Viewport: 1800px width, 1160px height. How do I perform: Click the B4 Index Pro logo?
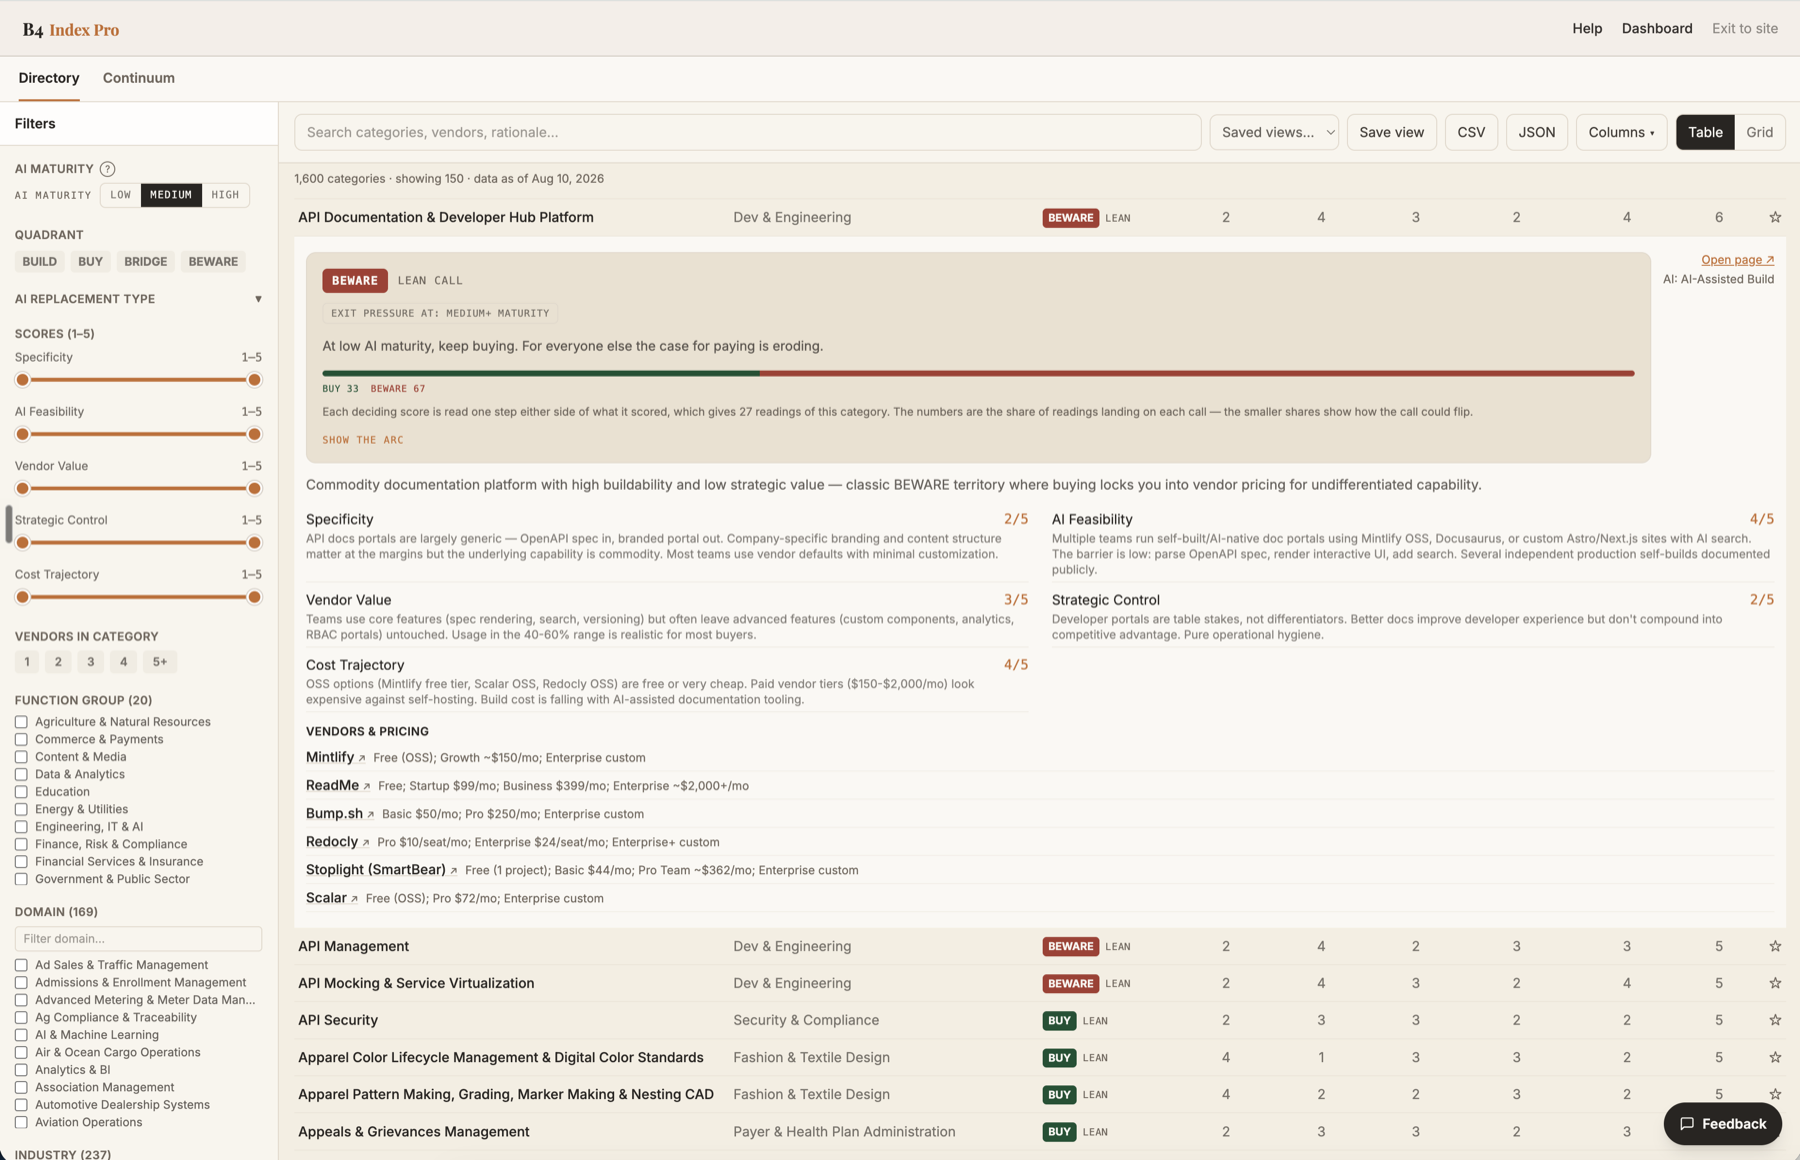70,29
